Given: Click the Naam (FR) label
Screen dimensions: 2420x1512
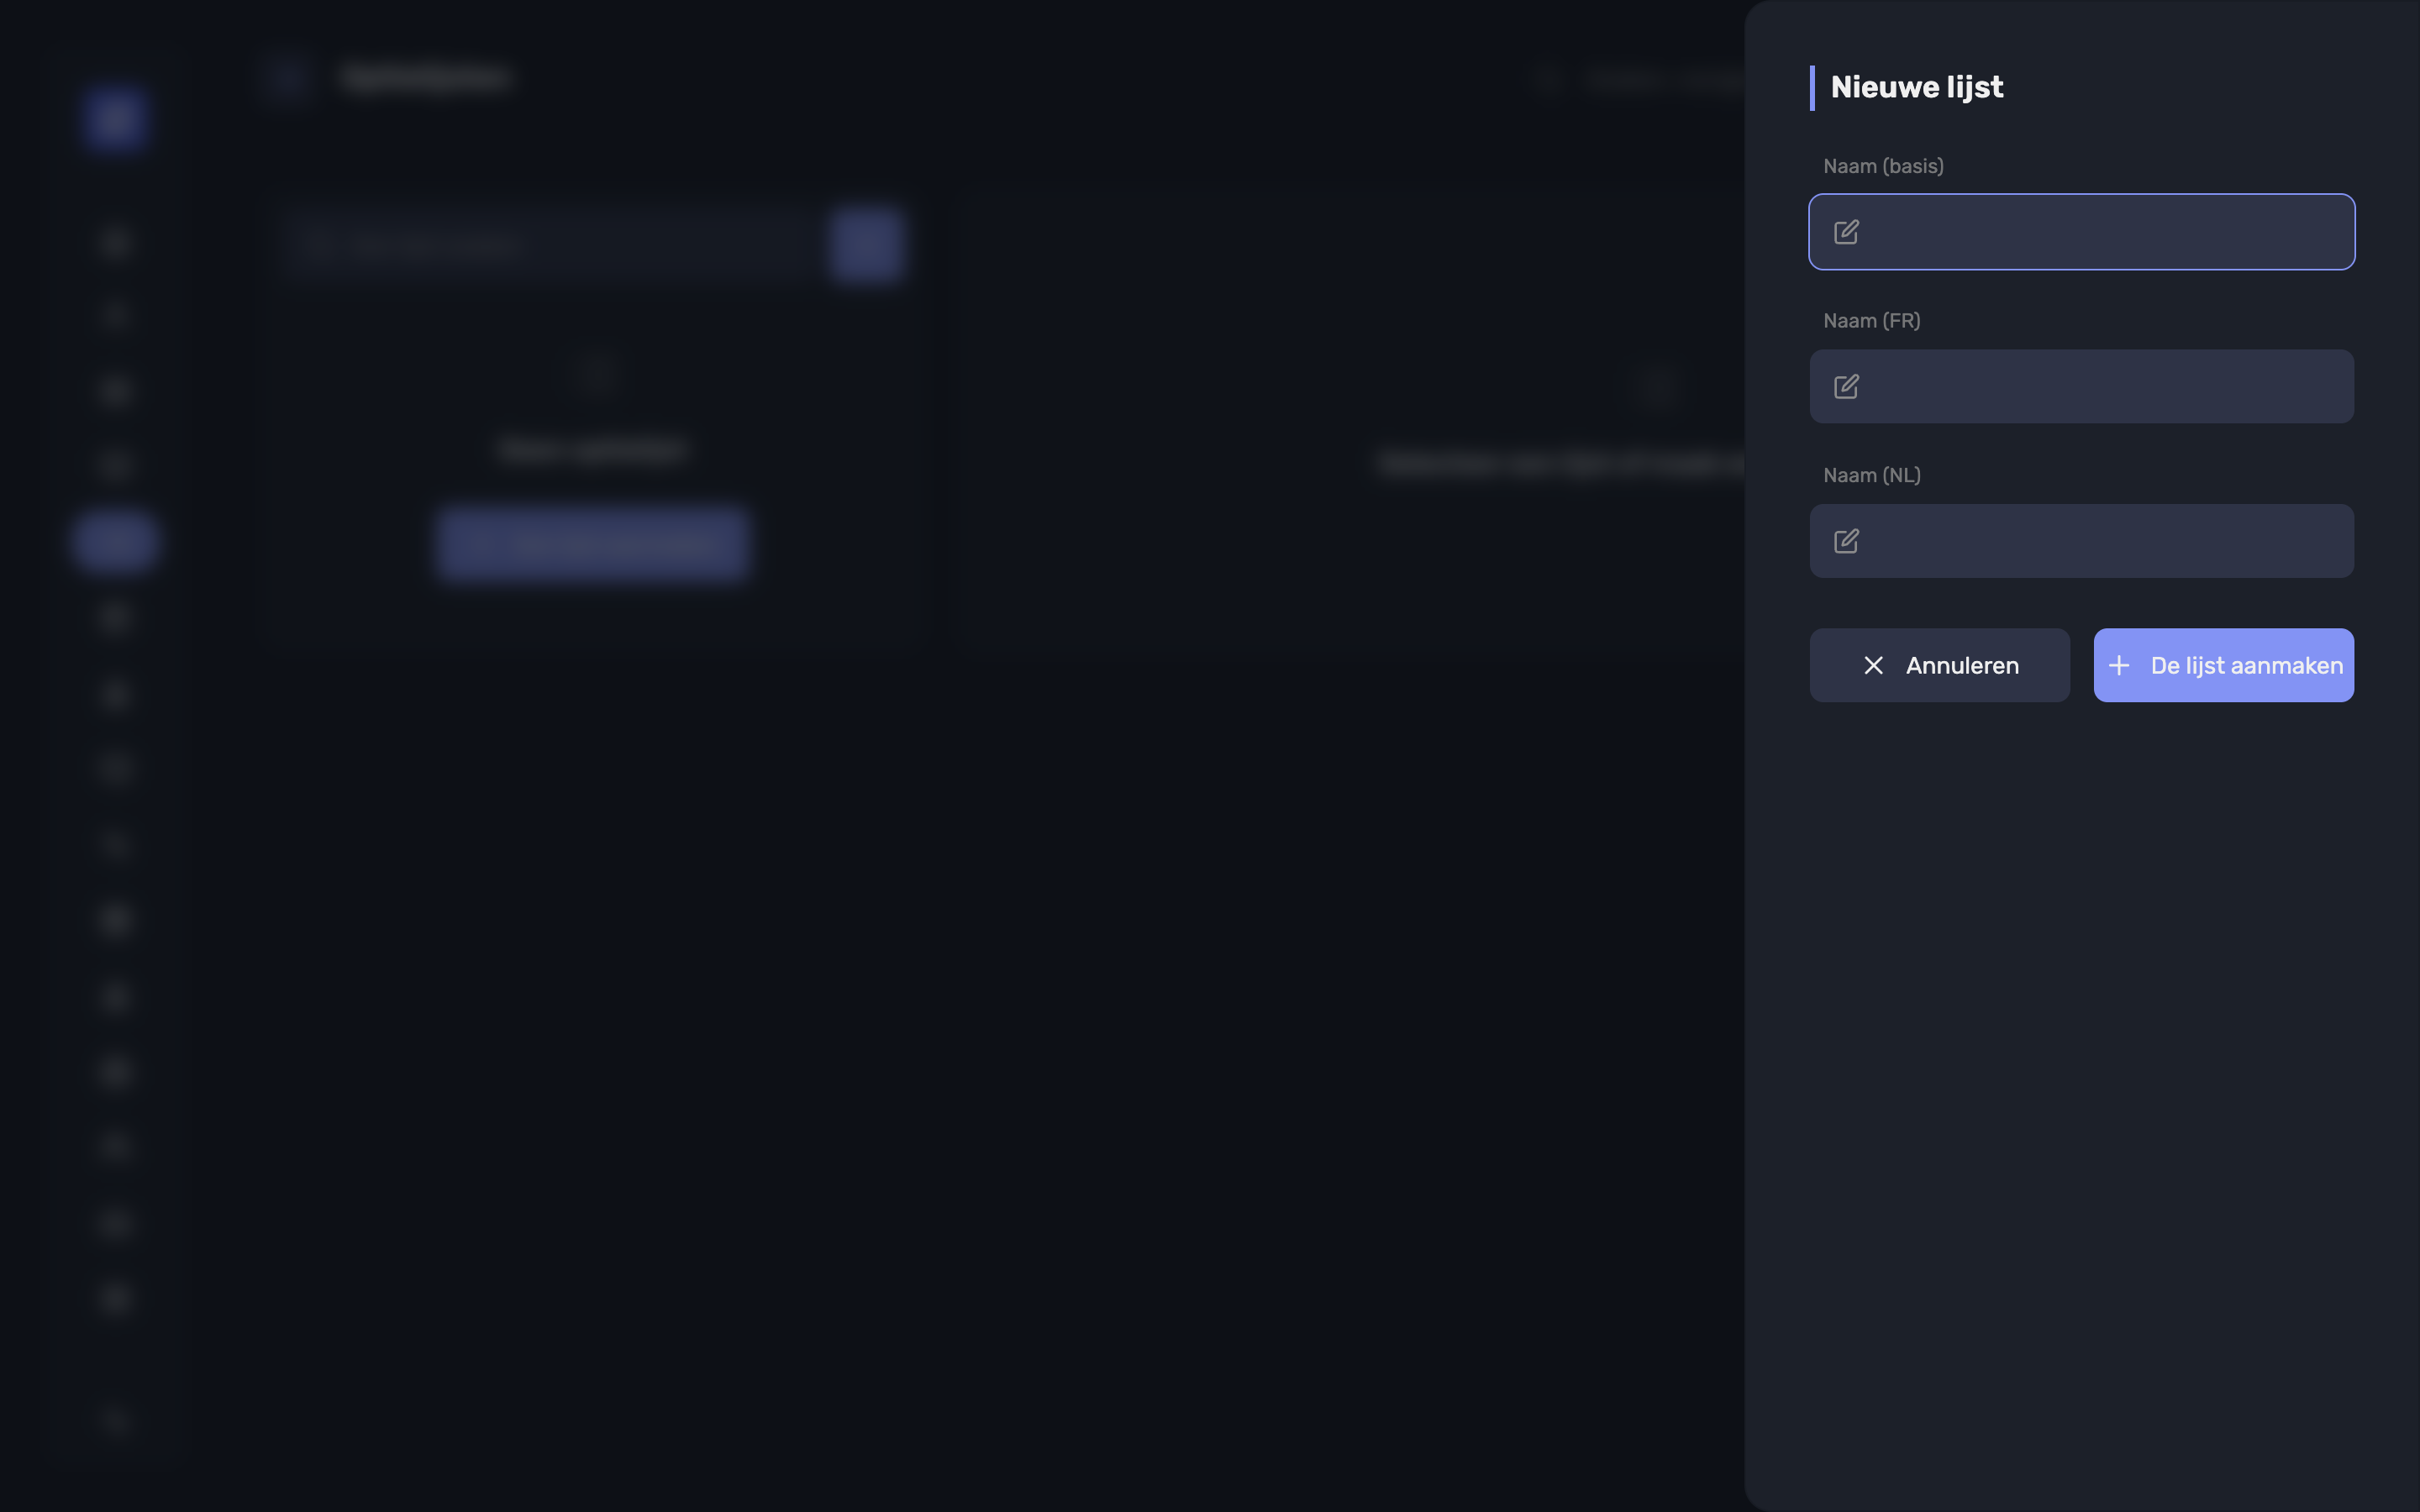Looking at the screenshot, I should 1871,321.
